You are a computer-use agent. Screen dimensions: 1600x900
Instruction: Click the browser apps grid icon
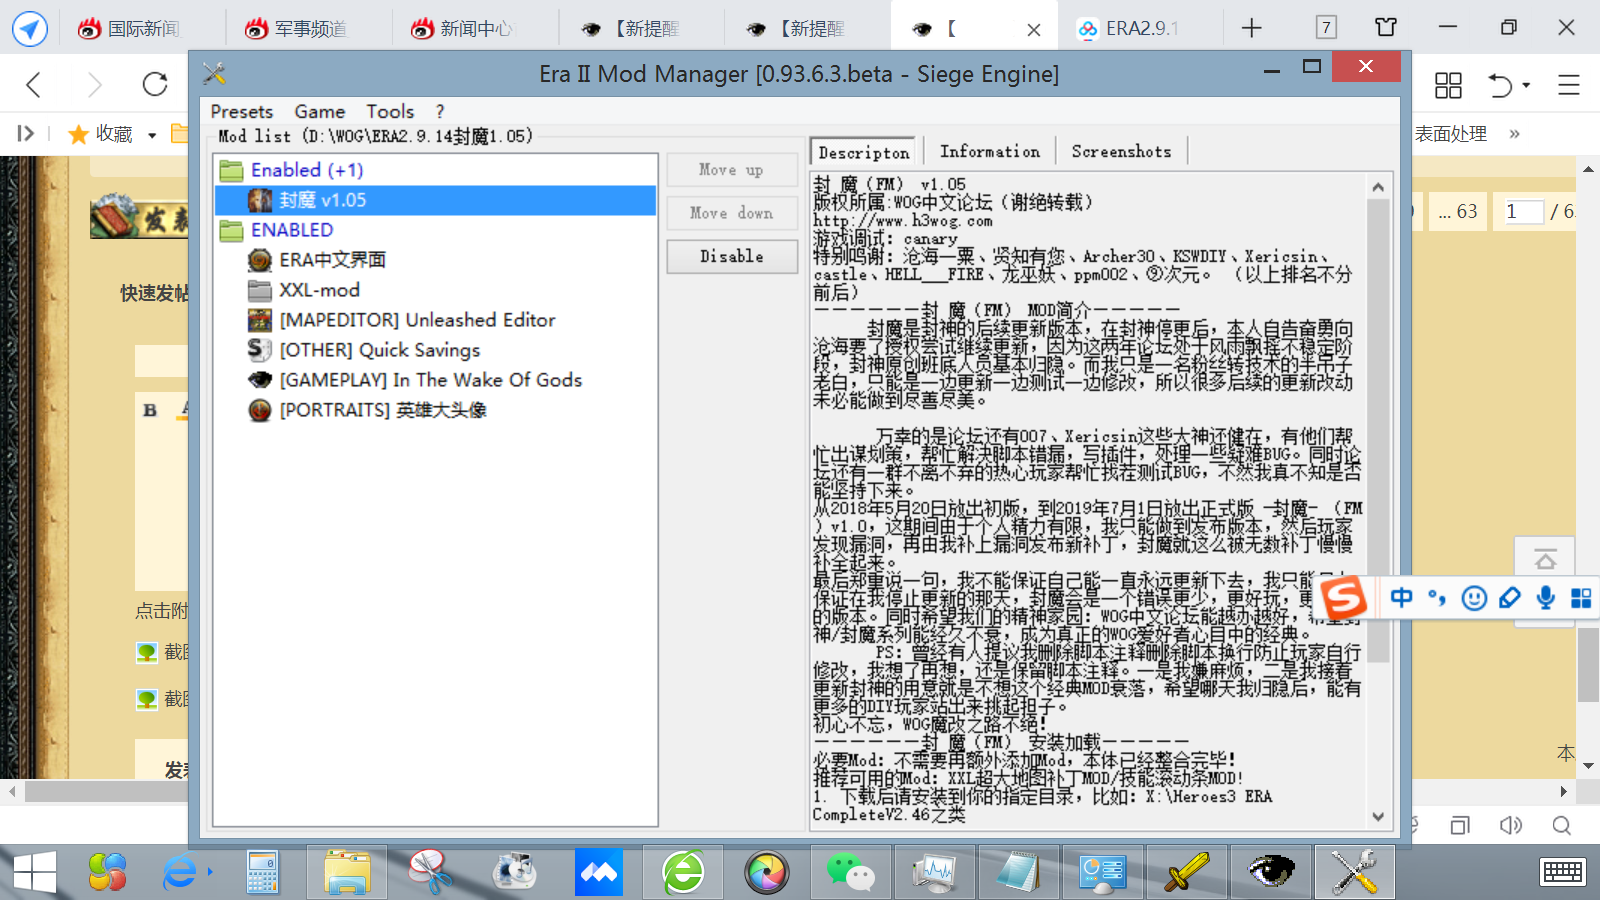(1448, 85)
